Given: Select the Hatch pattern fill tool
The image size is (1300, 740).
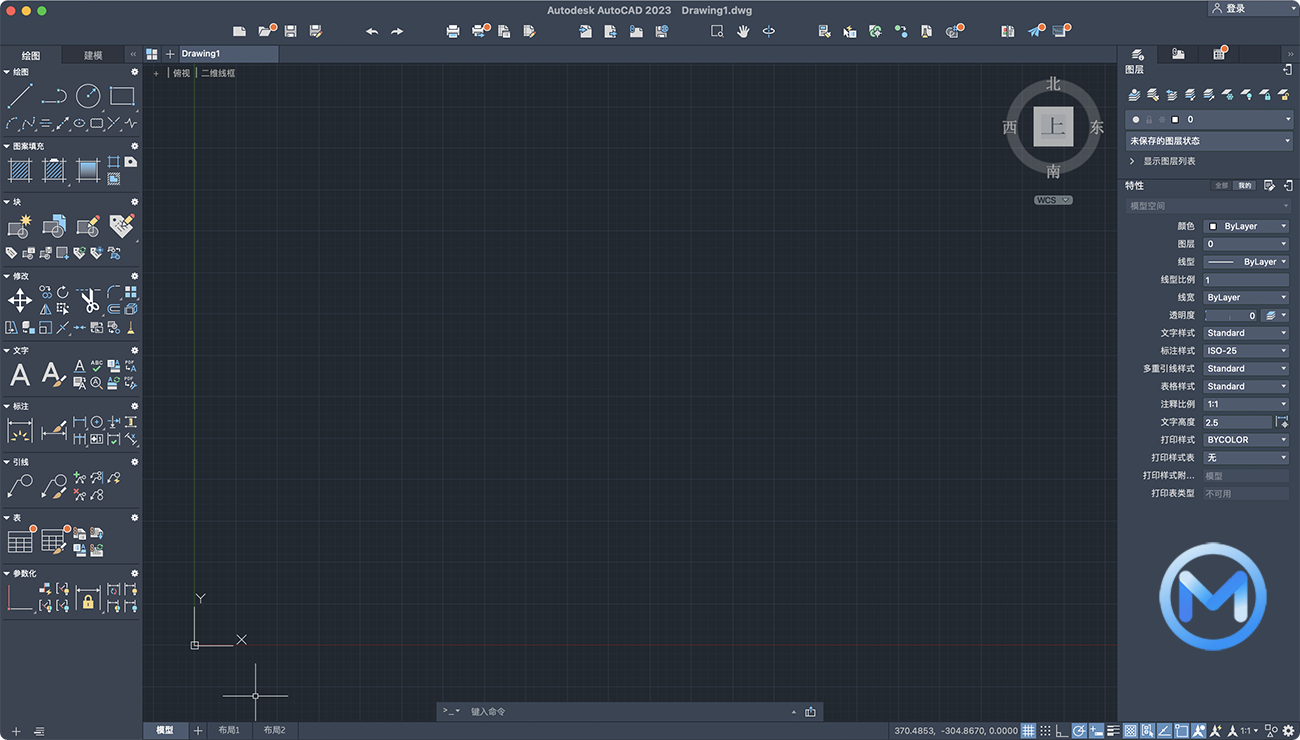Looking at the screenshot, I should coord(20,170).
